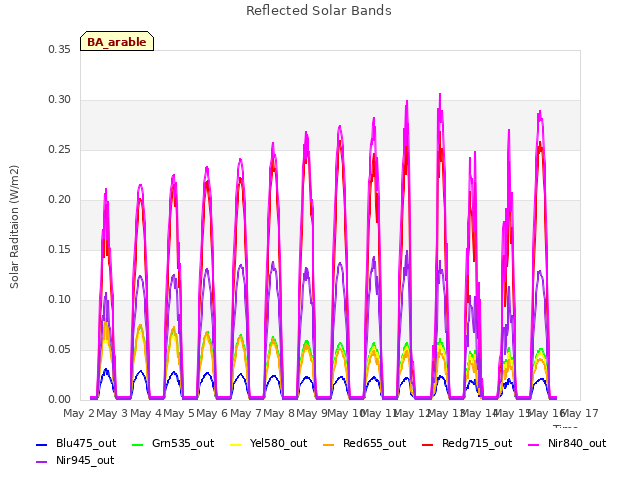
Task: Click the May 6 x-axis label
Action: [212, 413]
